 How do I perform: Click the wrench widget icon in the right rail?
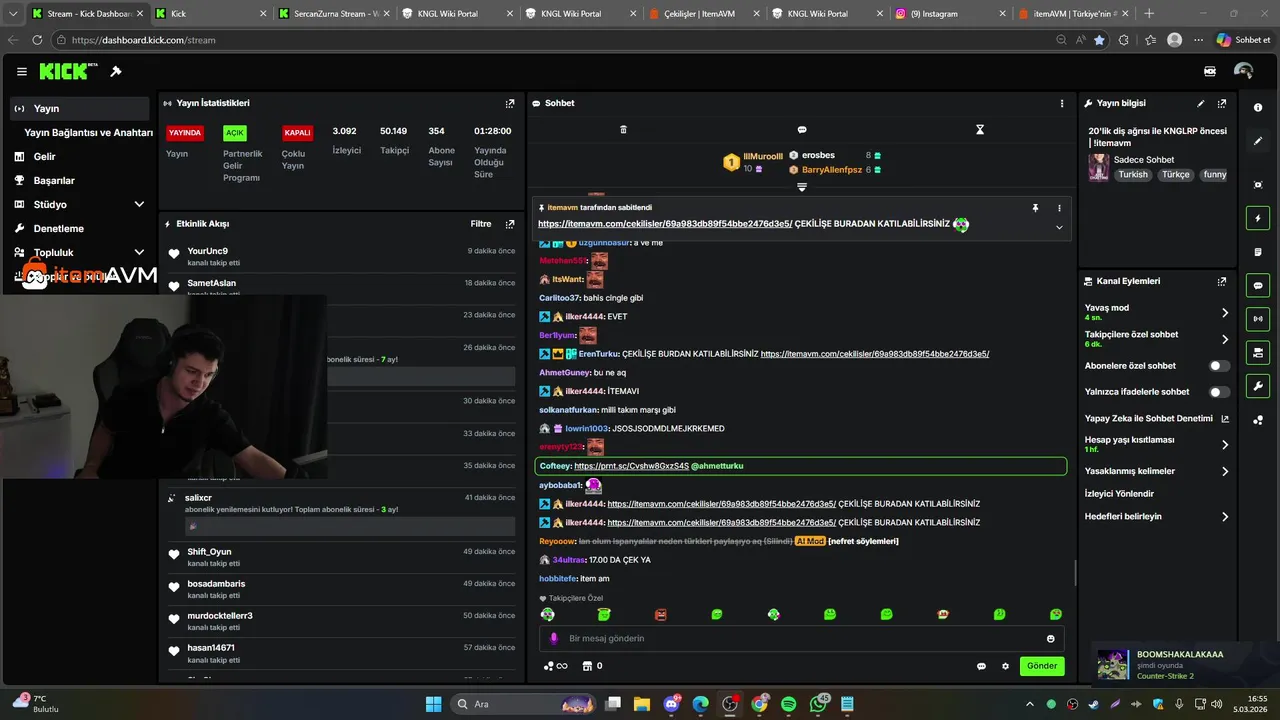[1258, 386]
